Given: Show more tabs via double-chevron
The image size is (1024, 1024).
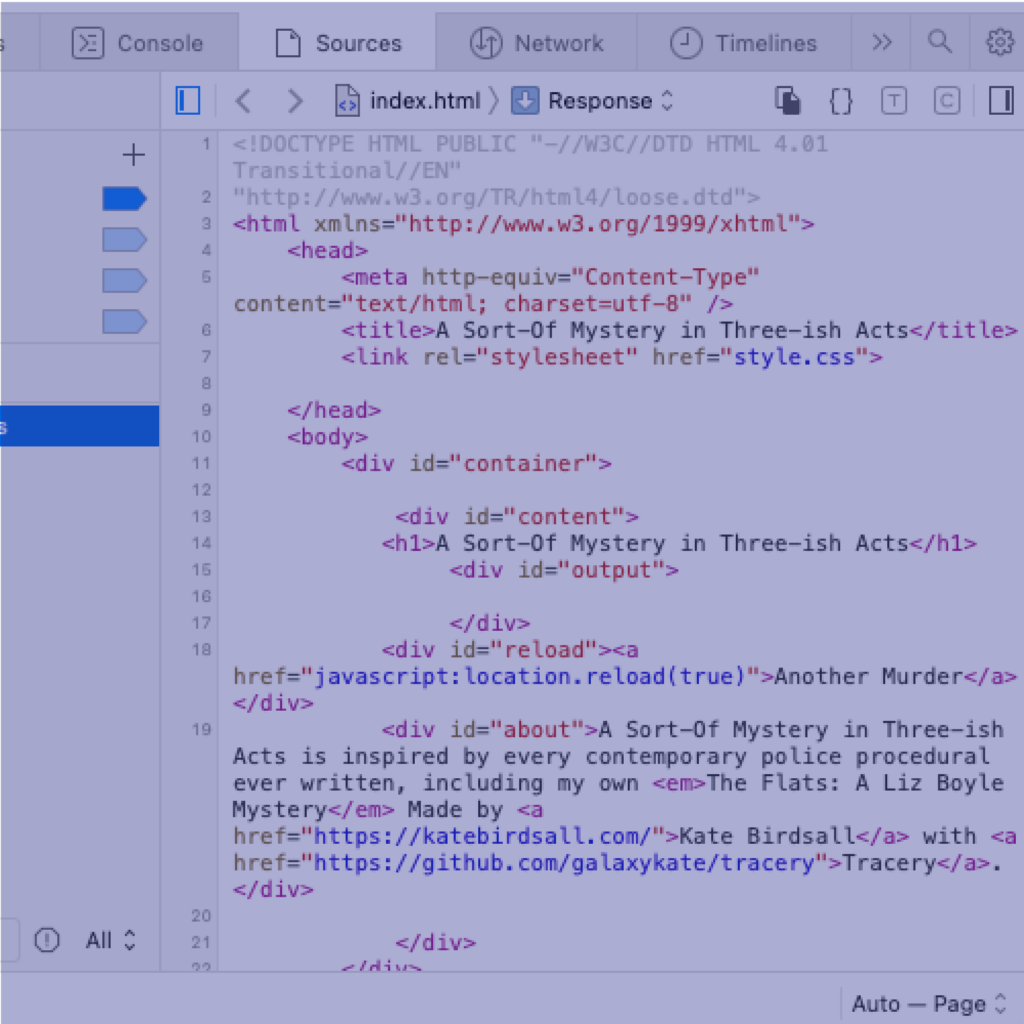Looking at the screenshot, I should pyautogui.click(x=882, y=42).
